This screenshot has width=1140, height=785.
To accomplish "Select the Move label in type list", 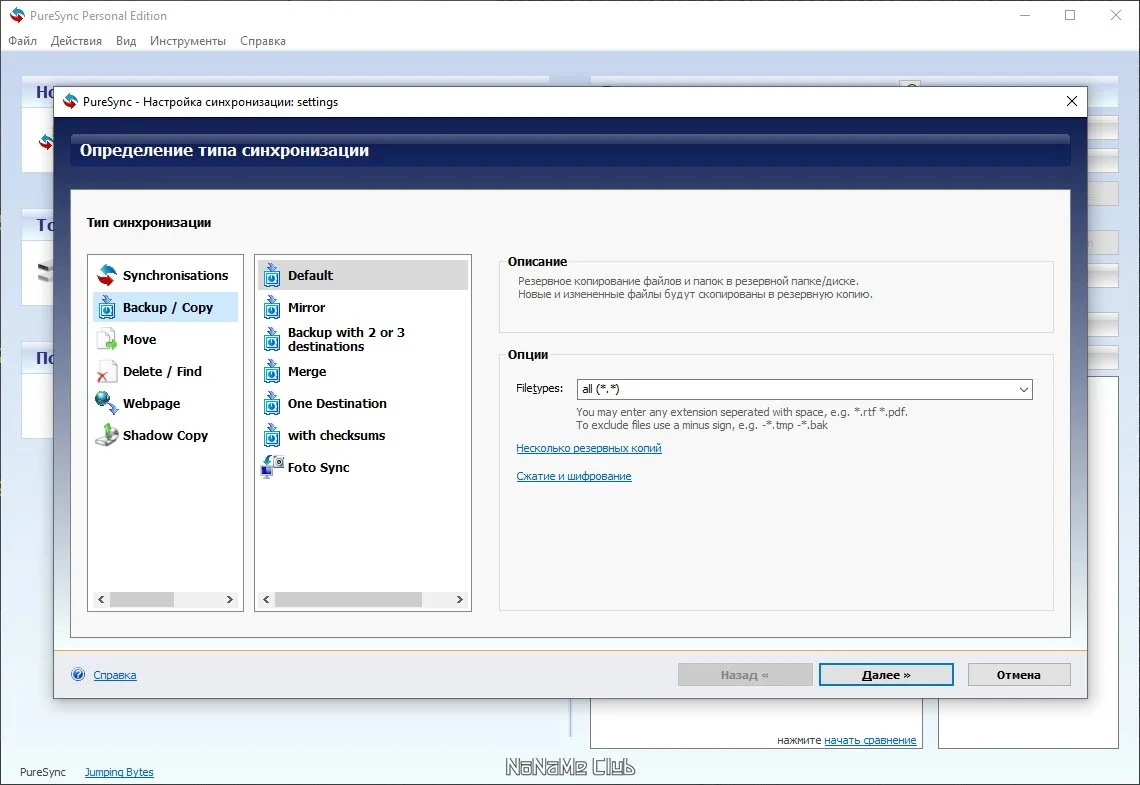I will click(x=140, y=339).
